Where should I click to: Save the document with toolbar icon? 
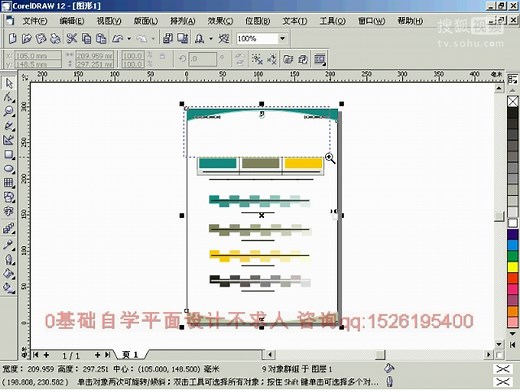[x=41, y=39]
